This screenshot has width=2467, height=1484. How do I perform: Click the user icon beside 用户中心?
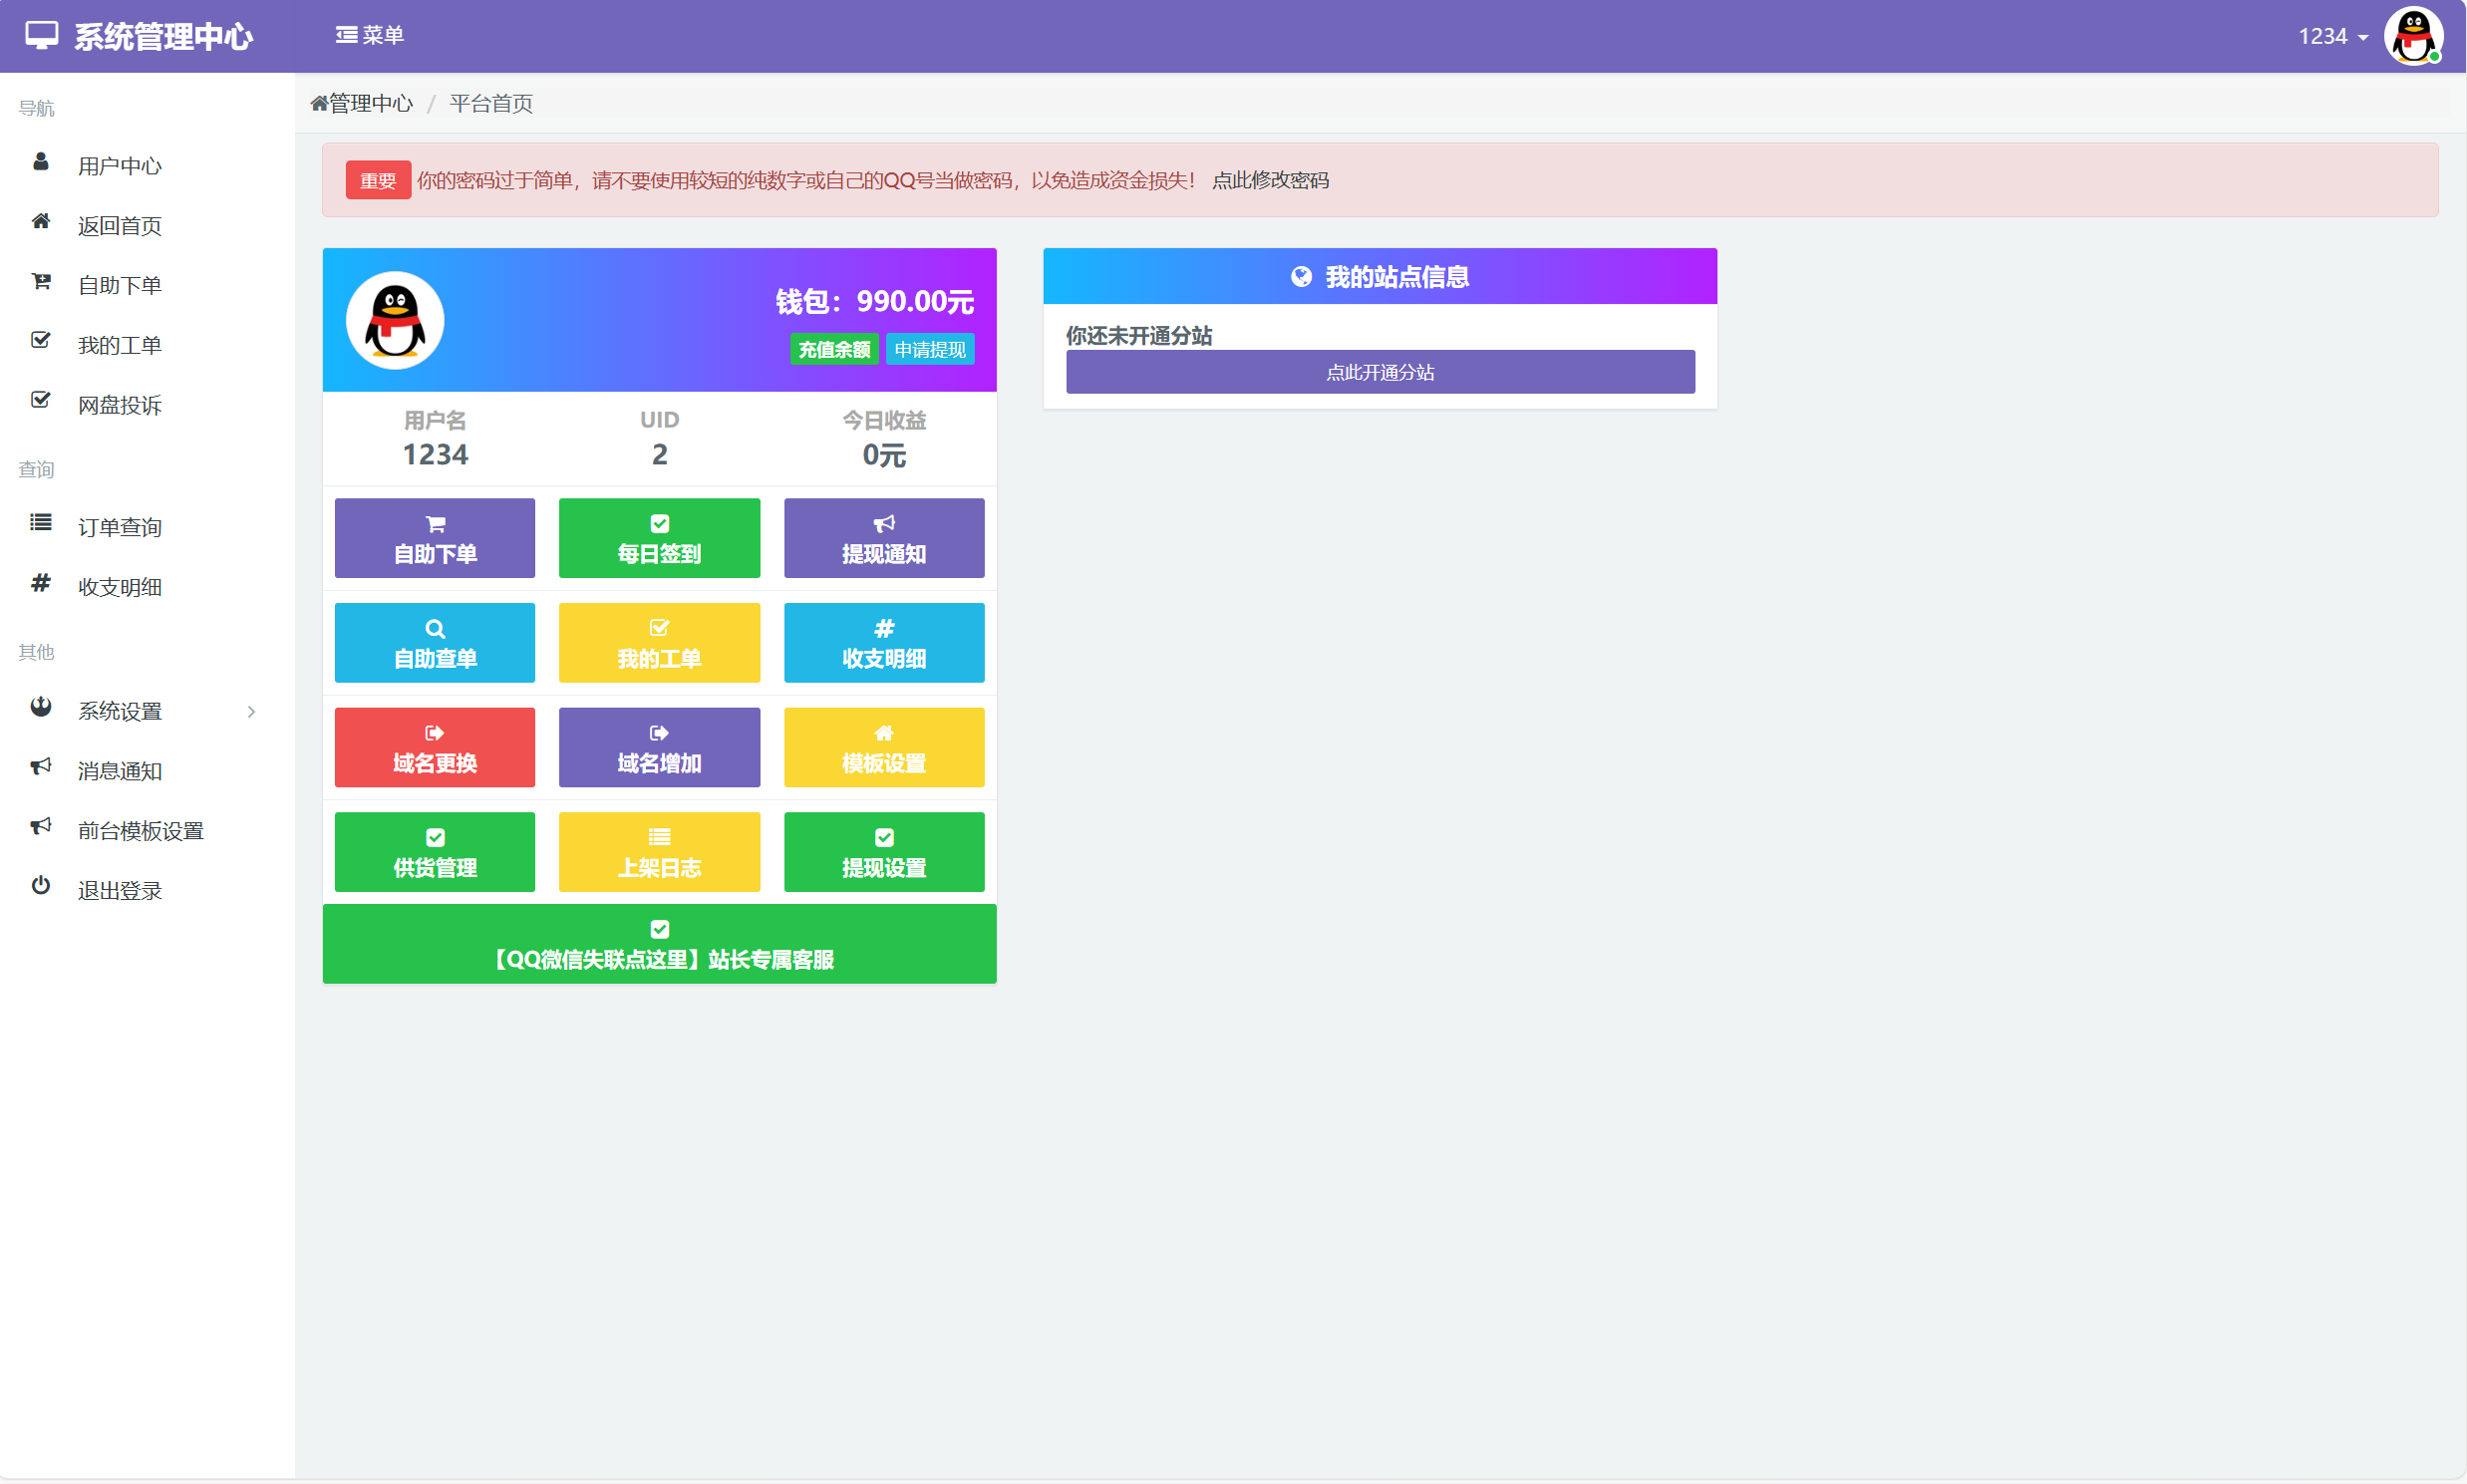pyautogui.click(x=40, y=162)
